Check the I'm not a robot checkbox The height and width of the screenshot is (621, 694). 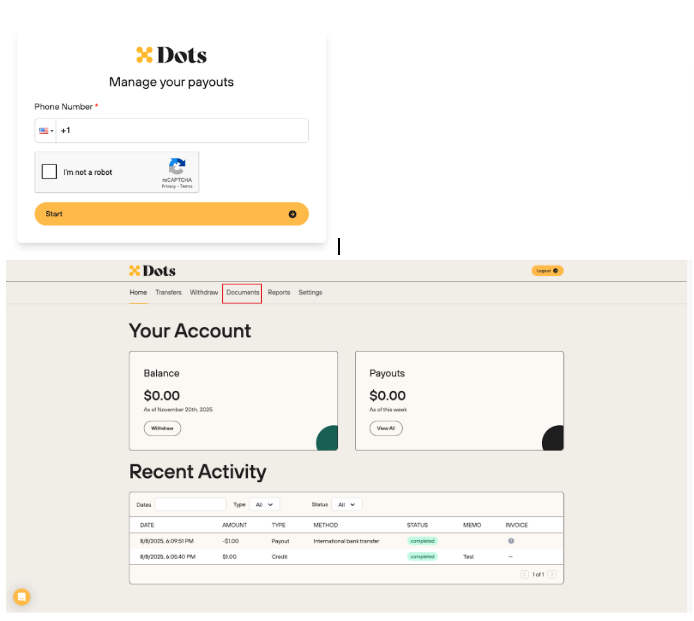point(49,171)
